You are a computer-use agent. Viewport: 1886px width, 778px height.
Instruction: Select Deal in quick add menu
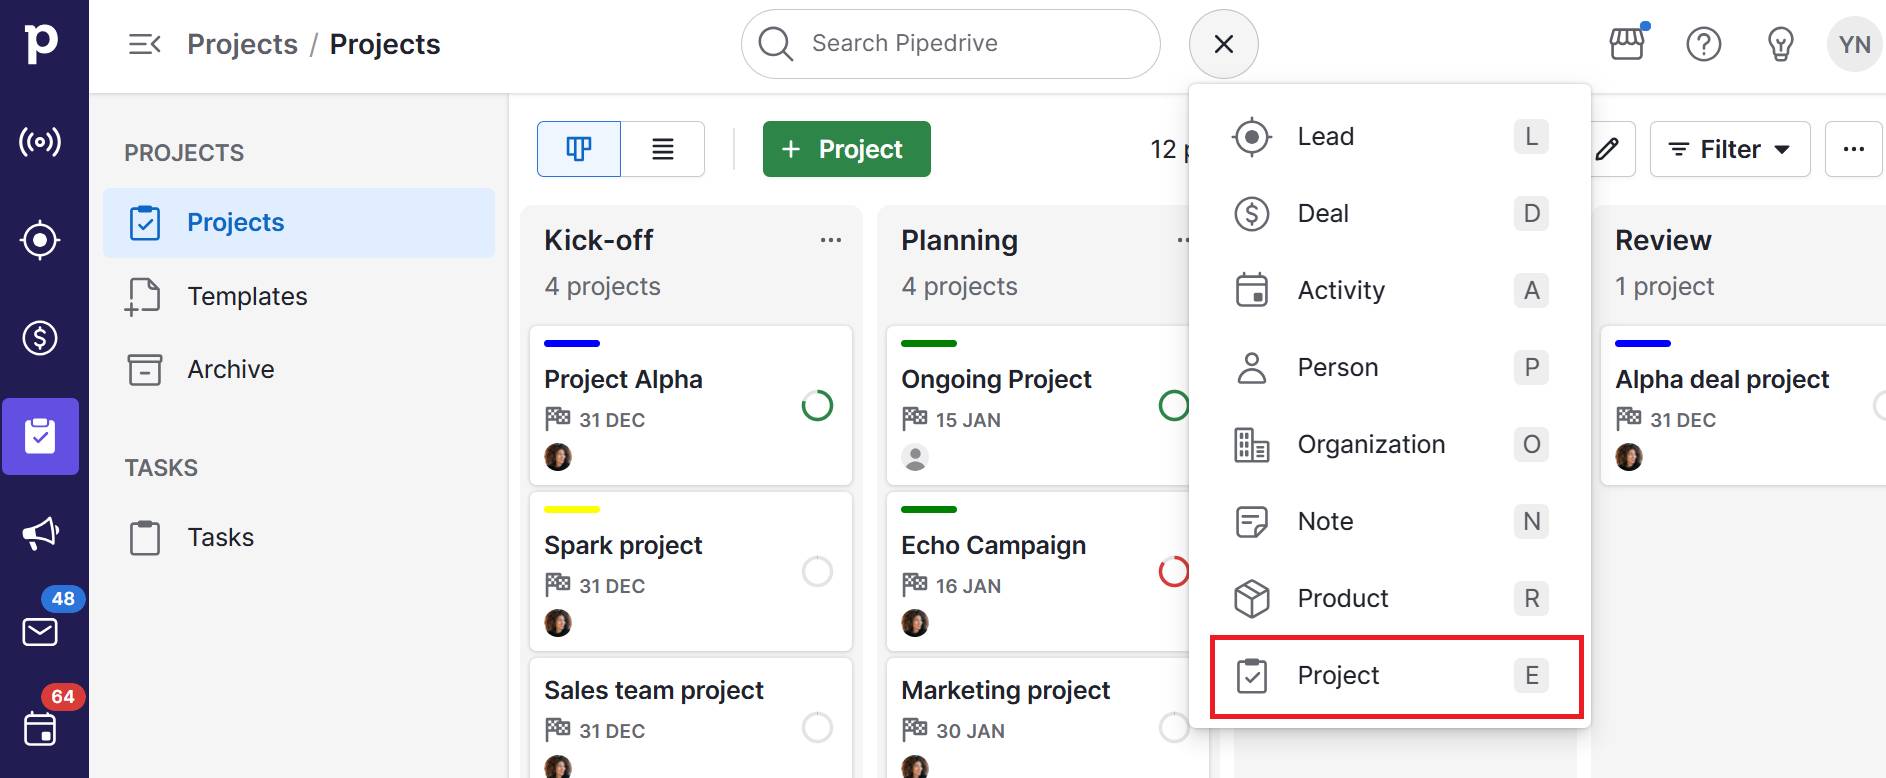(x=1390, y=213)
